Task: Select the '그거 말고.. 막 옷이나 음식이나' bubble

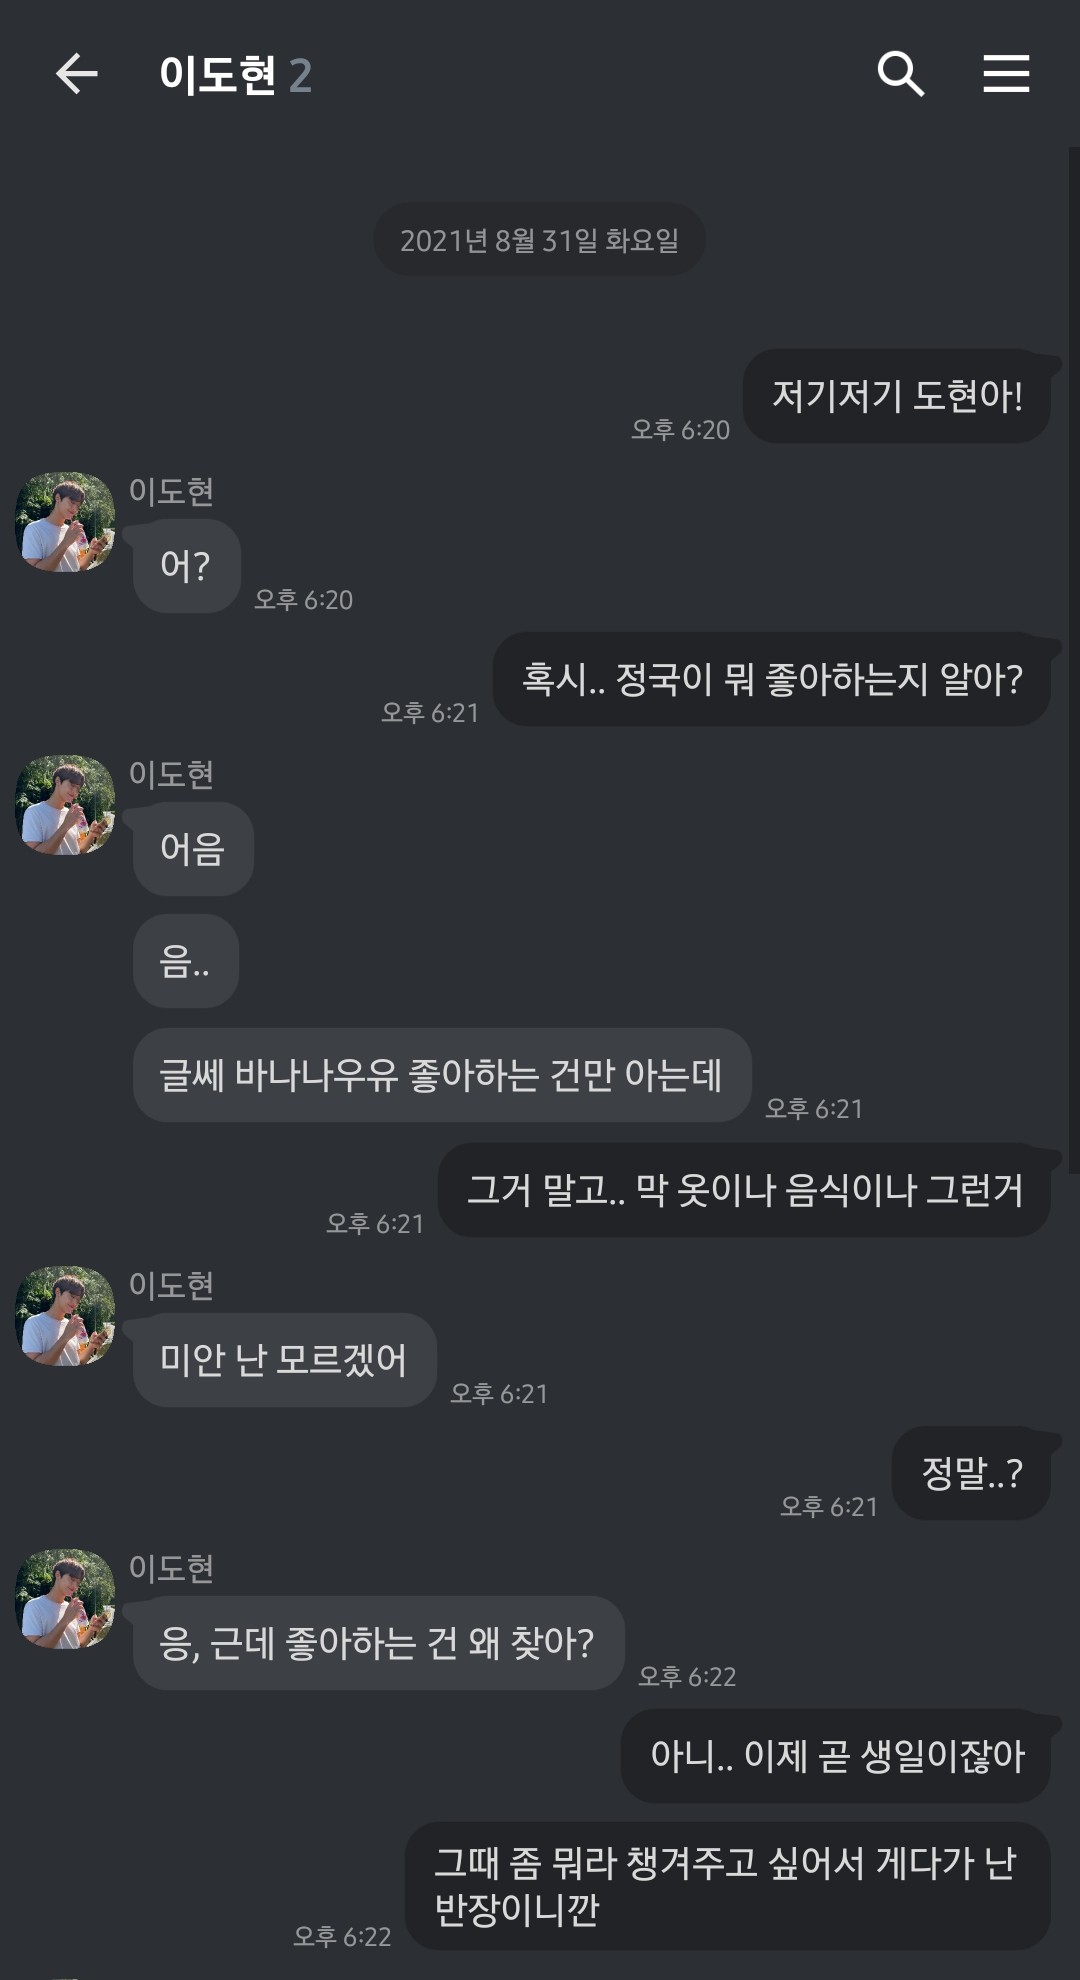Action: [744, 1190]
